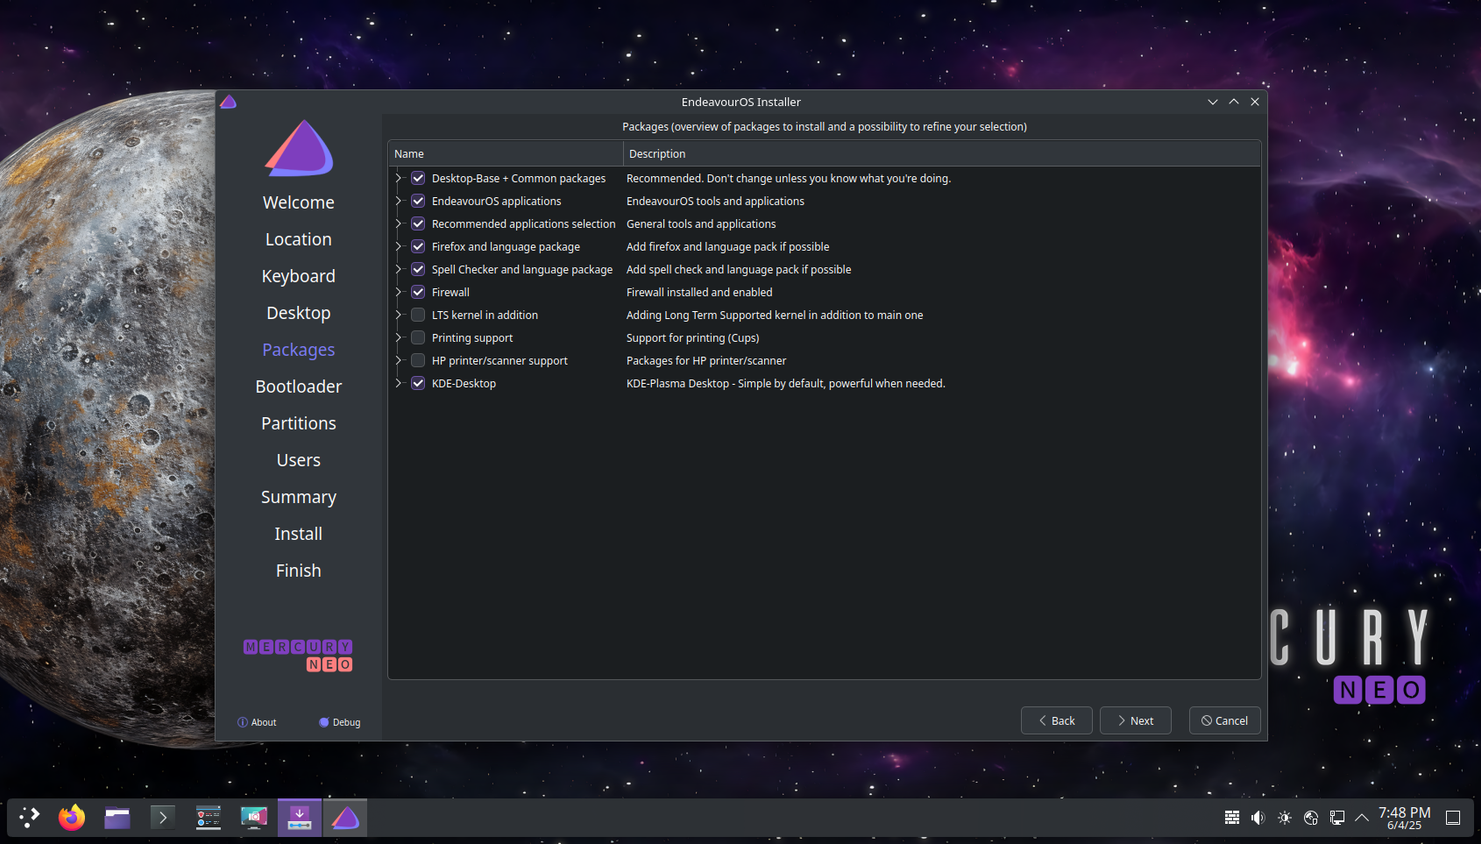Select the Bootloader step in the sidebar
1481x844 pixels.
[x=298, y=386]
